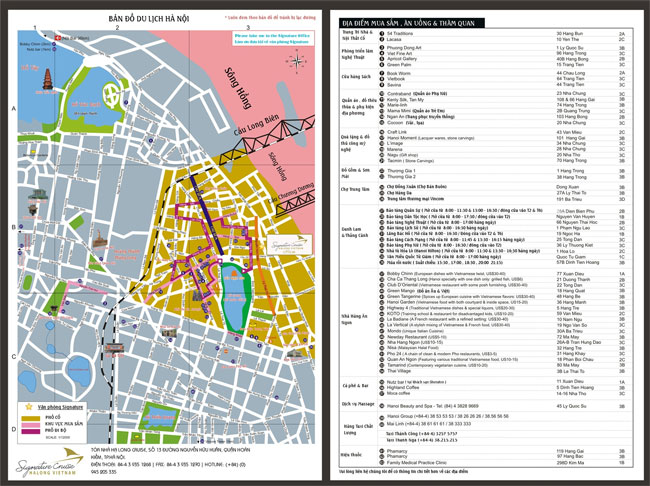This screenshot has height=486, width=650.
Task: Click the Opera House building icon
Action: click(x=297, y=353)
